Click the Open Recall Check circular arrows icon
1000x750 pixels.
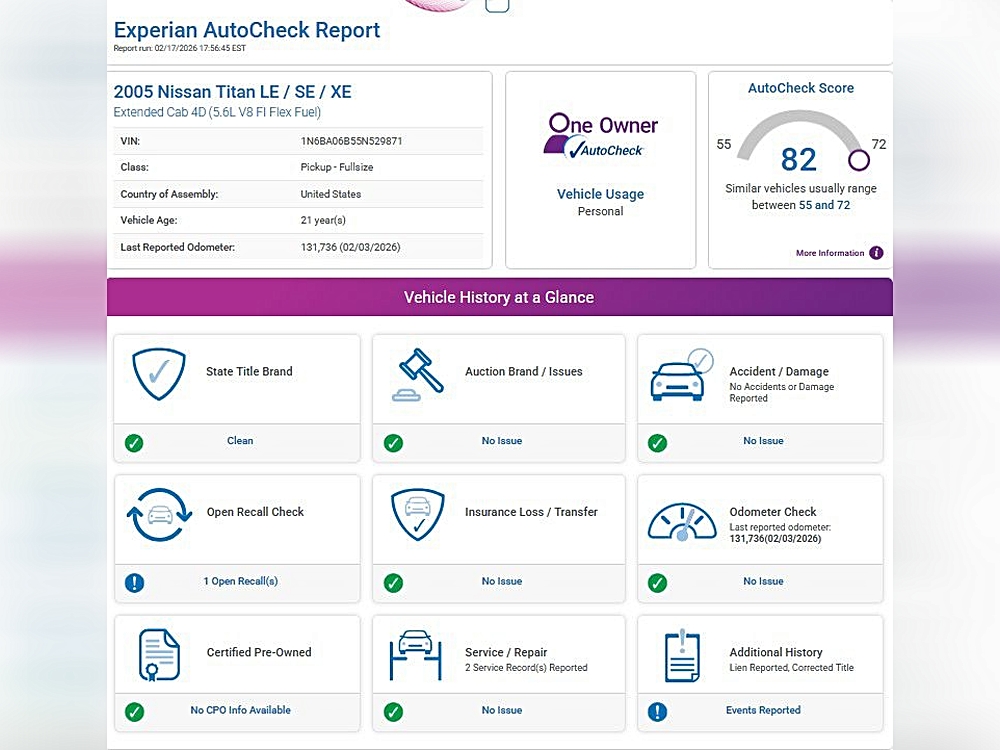tap(159, 515)
